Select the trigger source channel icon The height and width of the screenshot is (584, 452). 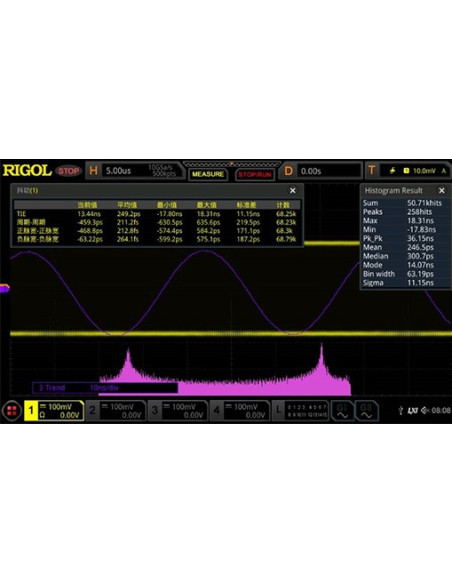pos(406,171)
